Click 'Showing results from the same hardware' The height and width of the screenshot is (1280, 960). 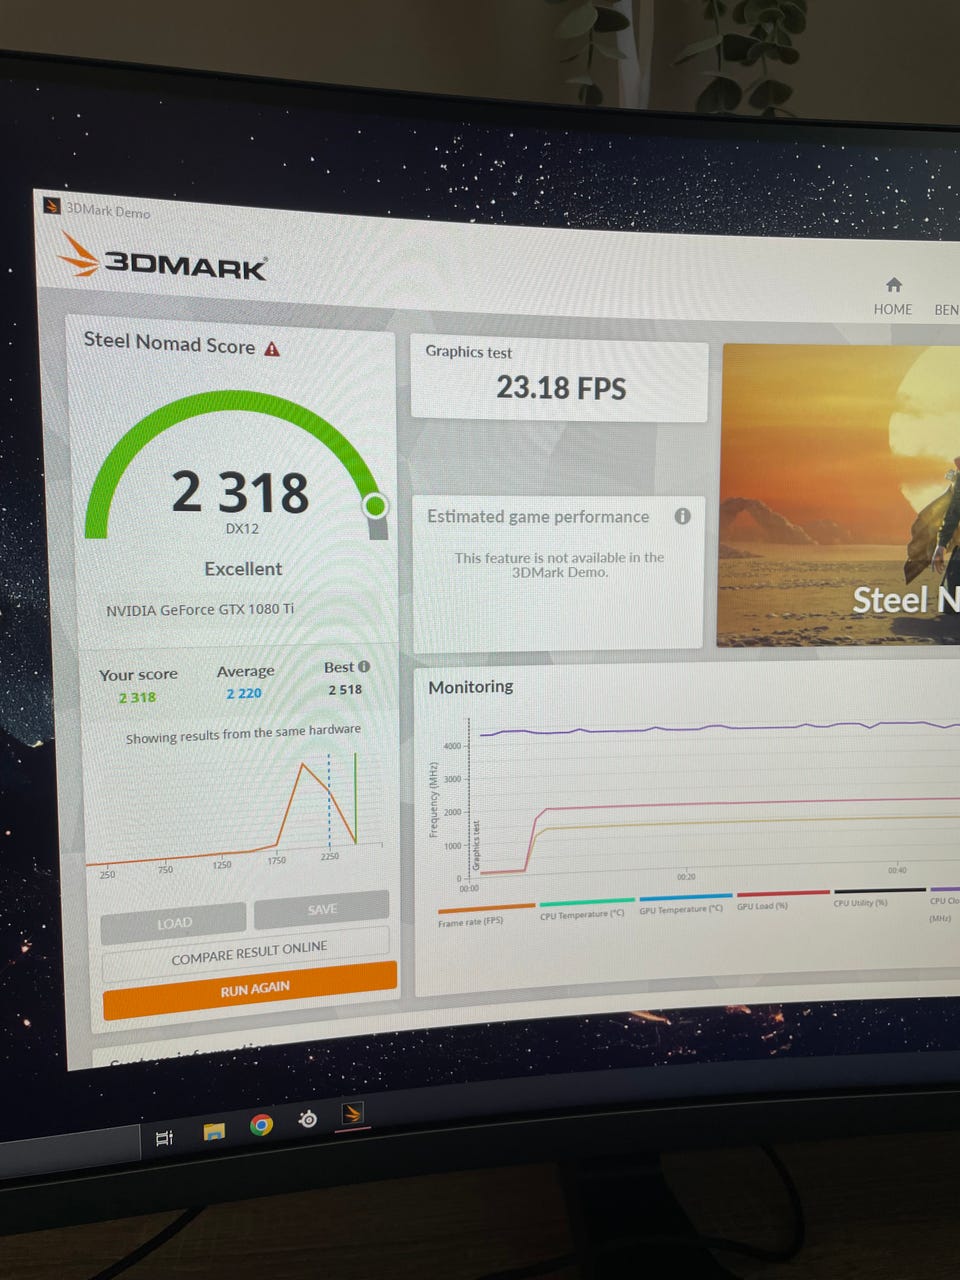(243, 733)
